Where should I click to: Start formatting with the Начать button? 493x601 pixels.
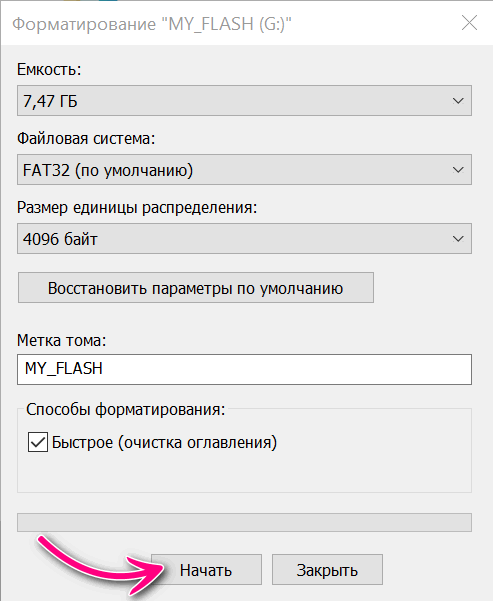pyautogui.click(x=206, y=570)
